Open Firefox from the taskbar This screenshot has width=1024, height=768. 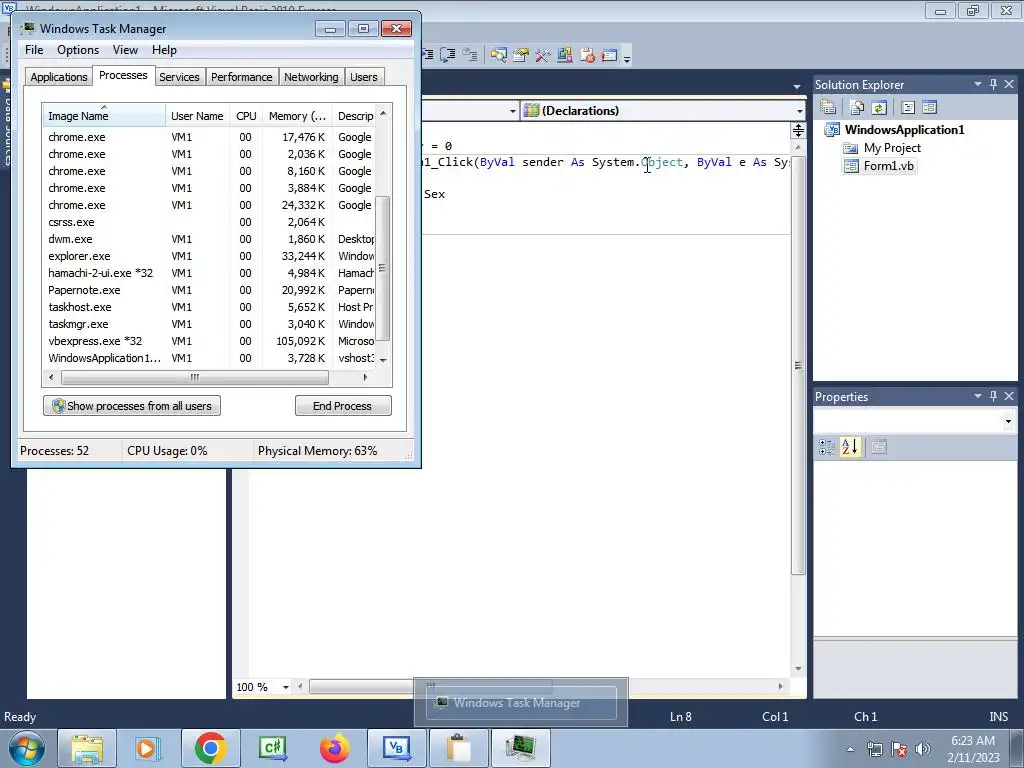click(334, 748)
